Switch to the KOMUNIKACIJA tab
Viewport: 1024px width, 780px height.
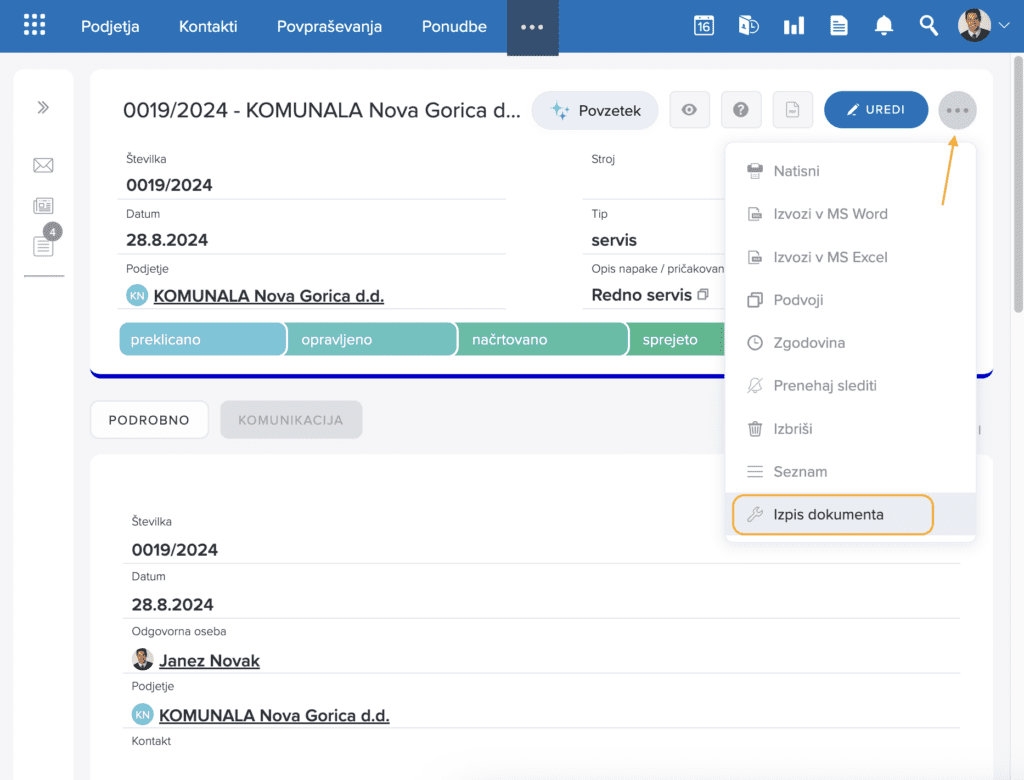[291, 420]
